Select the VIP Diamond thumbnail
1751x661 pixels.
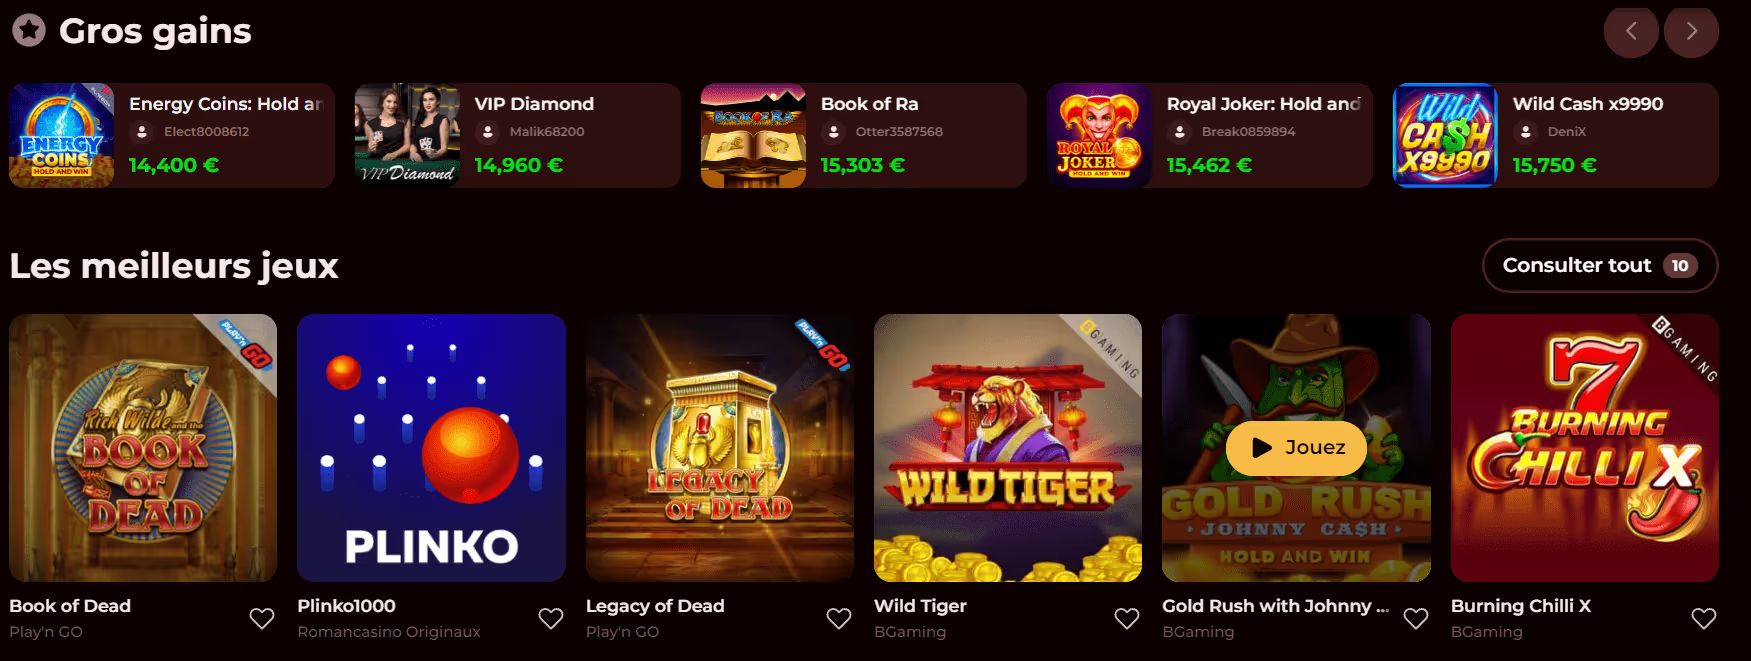tap(407, 135)
